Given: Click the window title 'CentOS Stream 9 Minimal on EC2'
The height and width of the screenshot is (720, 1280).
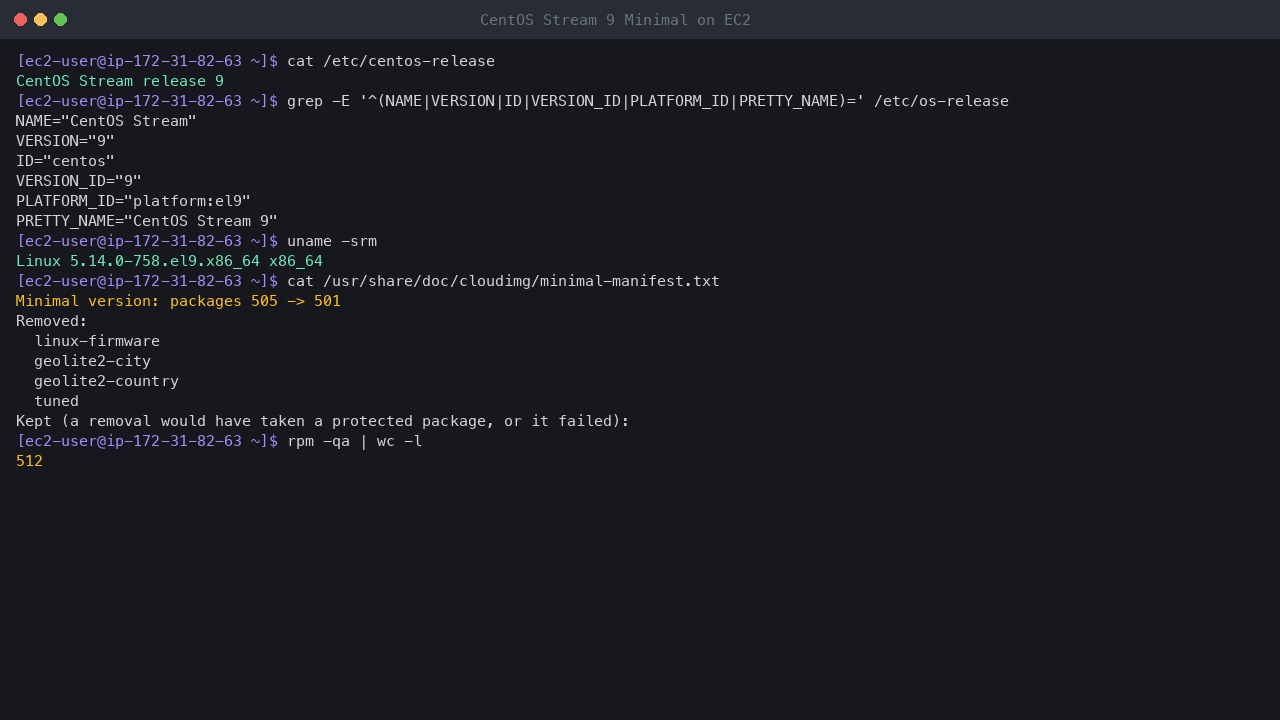Looking at the screenshot, I should pos(615,20).
